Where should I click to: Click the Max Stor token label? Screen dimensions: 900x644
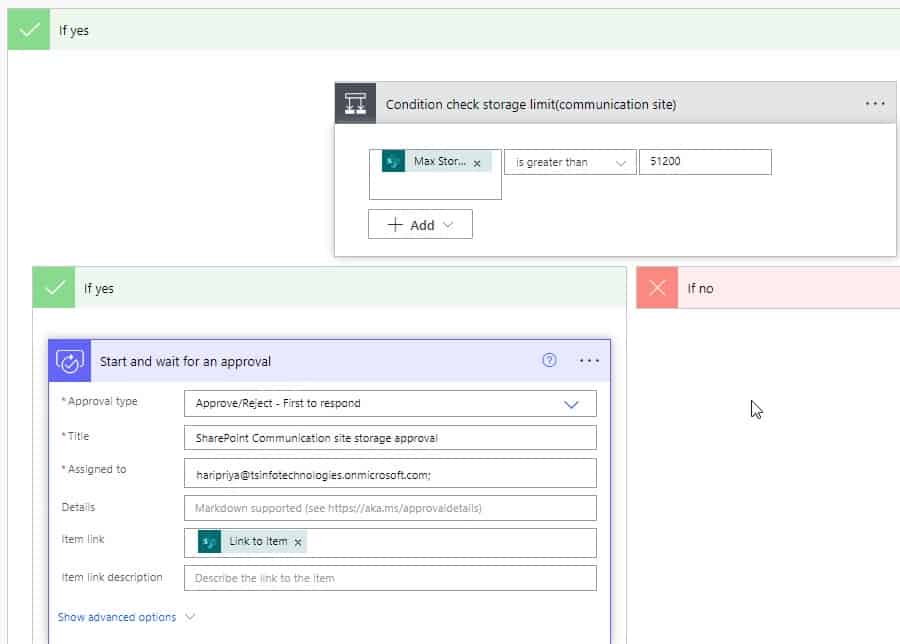[x=440, y=161]
